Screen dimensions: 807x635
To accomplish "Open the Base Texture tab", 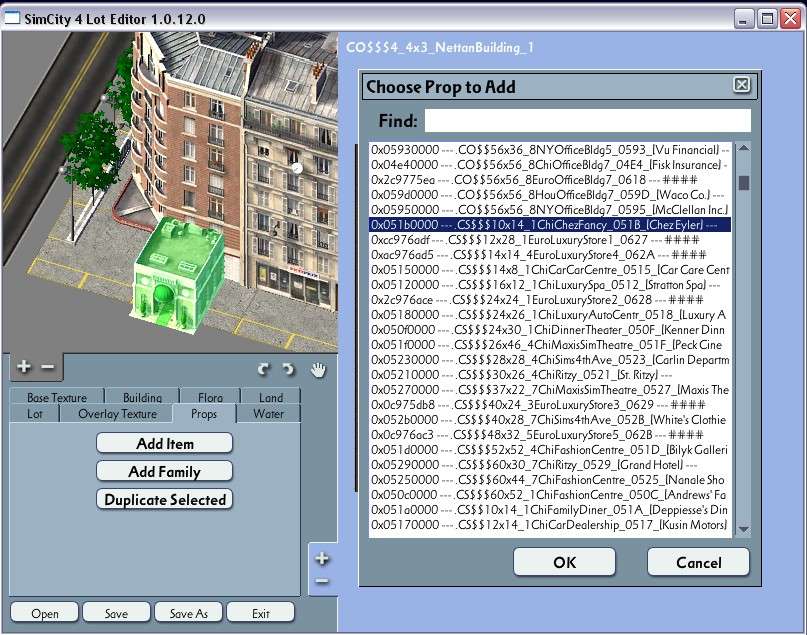I will click(57, 397).
